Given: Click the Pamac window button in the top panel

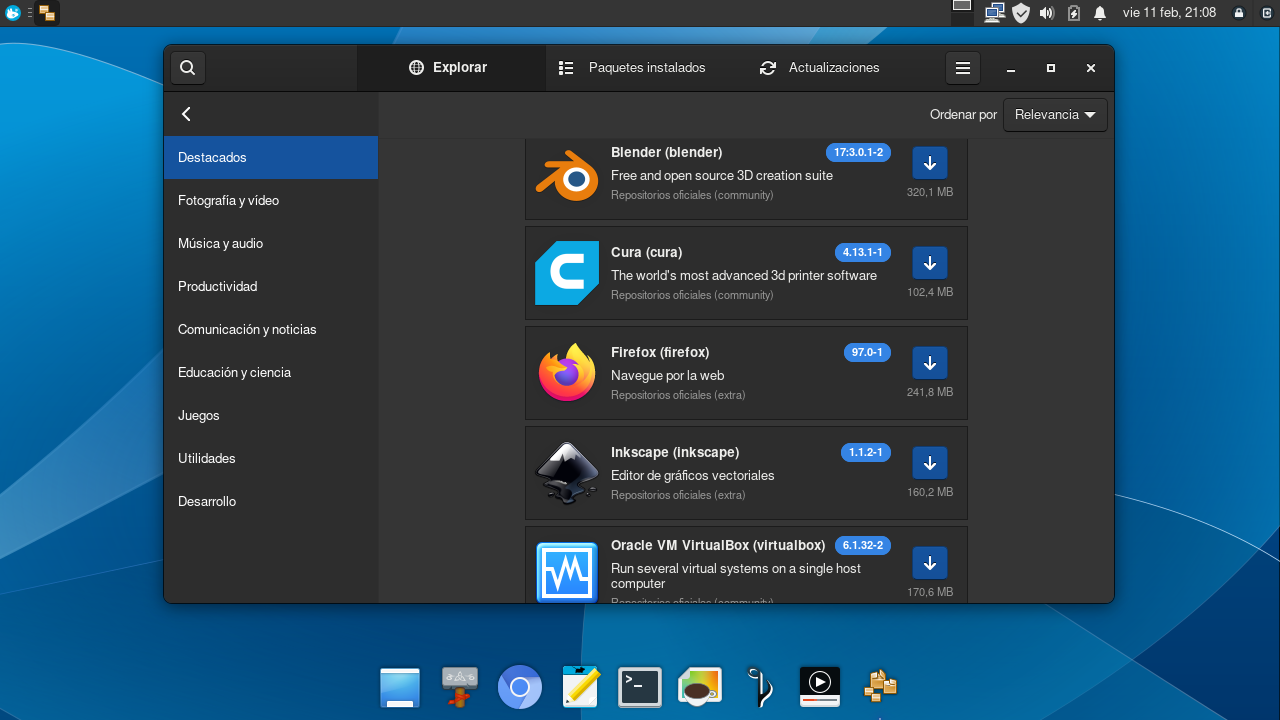Looking at the screenshot, I should 47,13.
